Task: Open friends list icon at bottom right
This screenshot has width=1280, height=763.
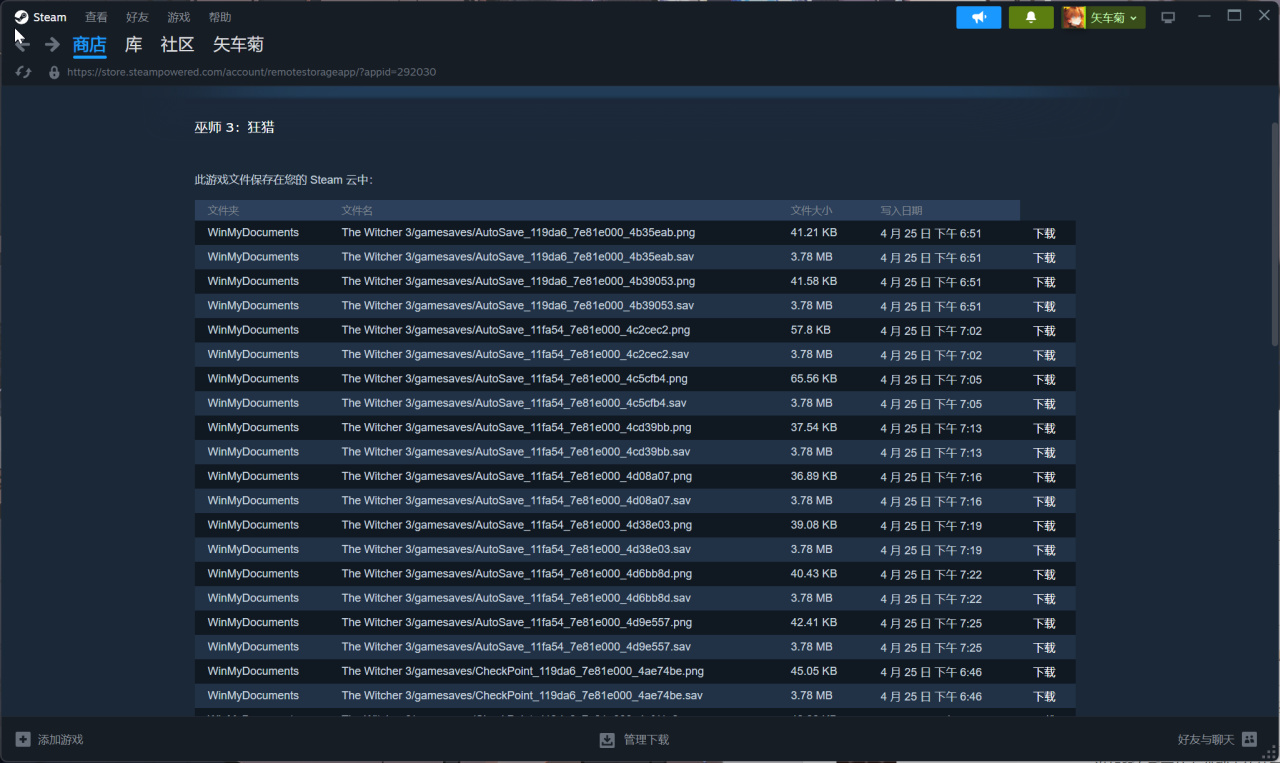Action: [1249, 739]
